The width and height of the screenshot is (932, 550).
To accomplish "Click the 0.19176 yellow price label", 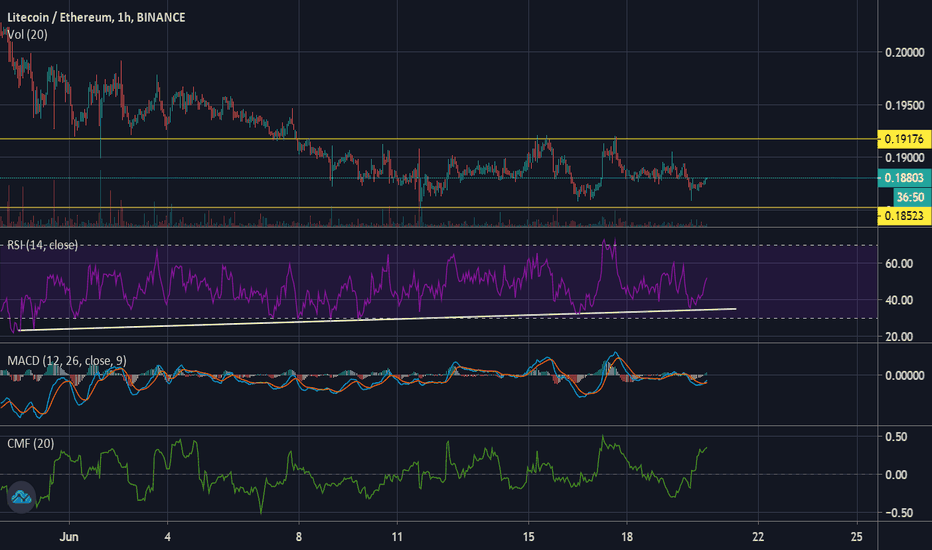I will (x=904, y=139).
